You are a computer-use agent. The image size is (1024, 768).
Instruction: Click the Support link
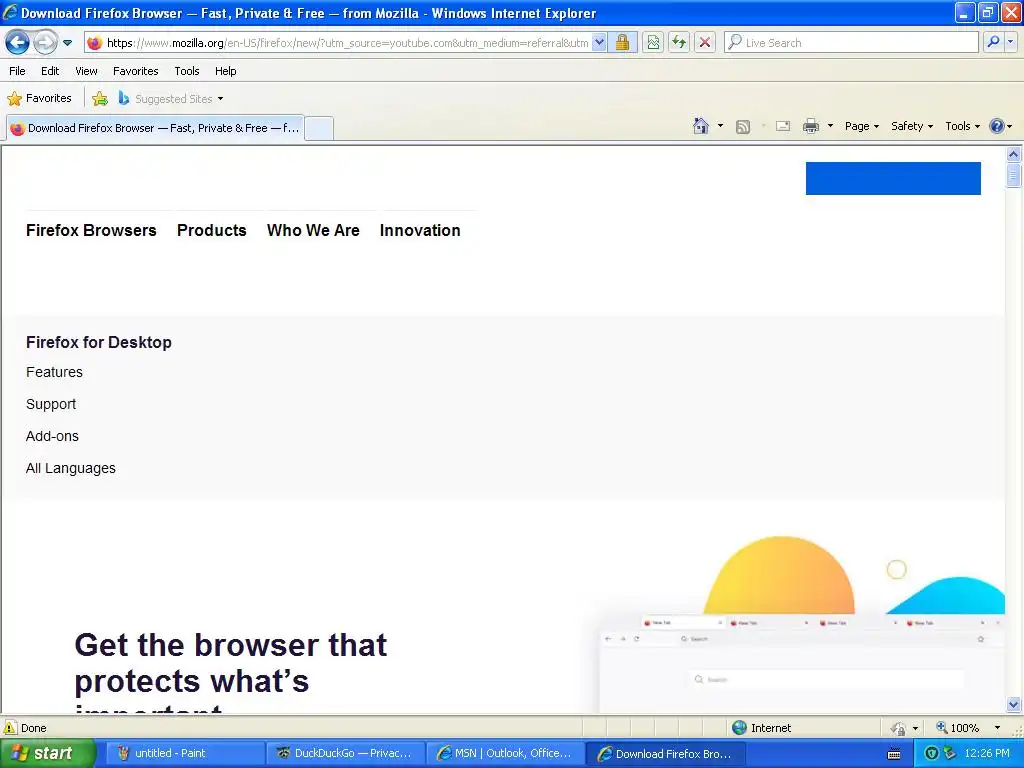(51, 404)
